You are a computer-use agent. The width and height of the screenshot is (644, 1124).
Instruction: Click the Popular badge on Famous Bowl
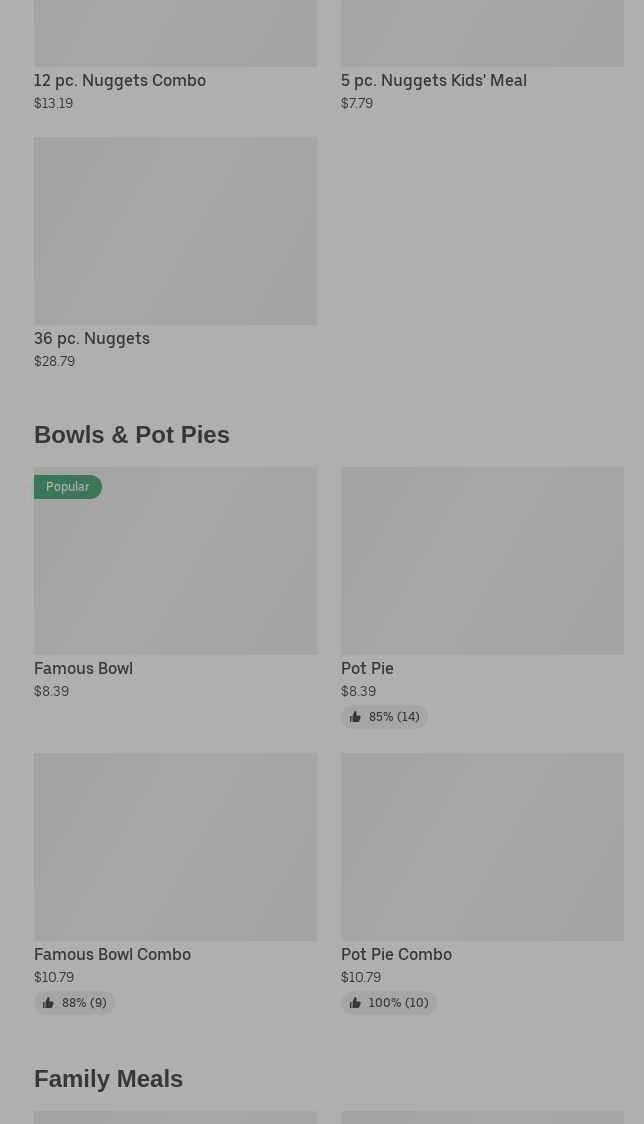click(68, 487)
